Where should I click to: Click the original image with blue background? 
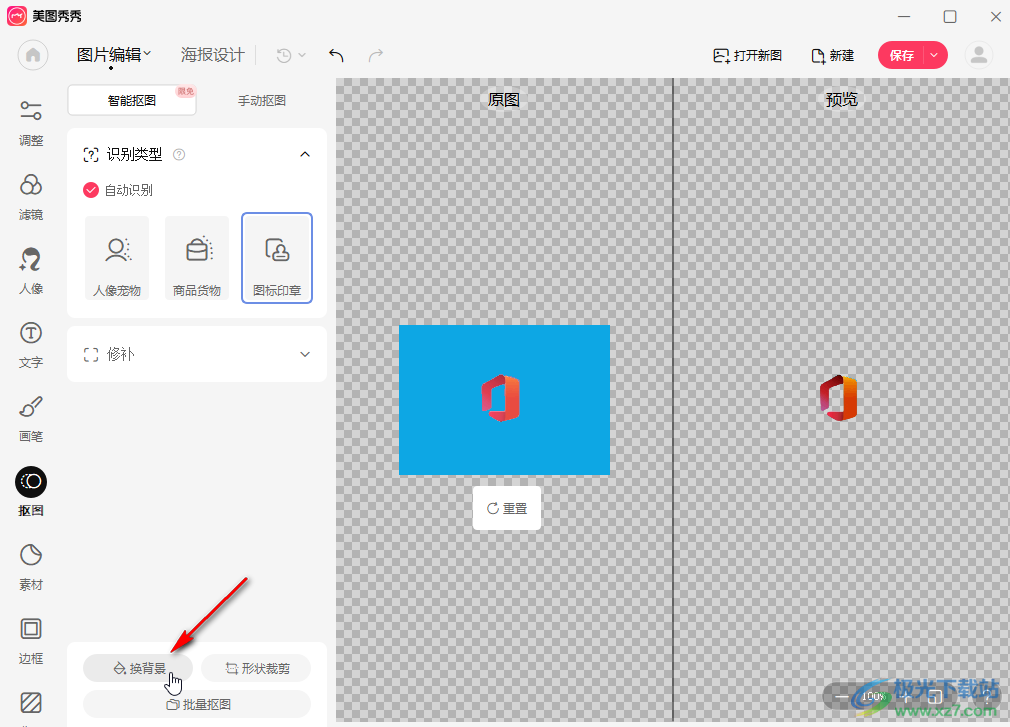point(504,400)
